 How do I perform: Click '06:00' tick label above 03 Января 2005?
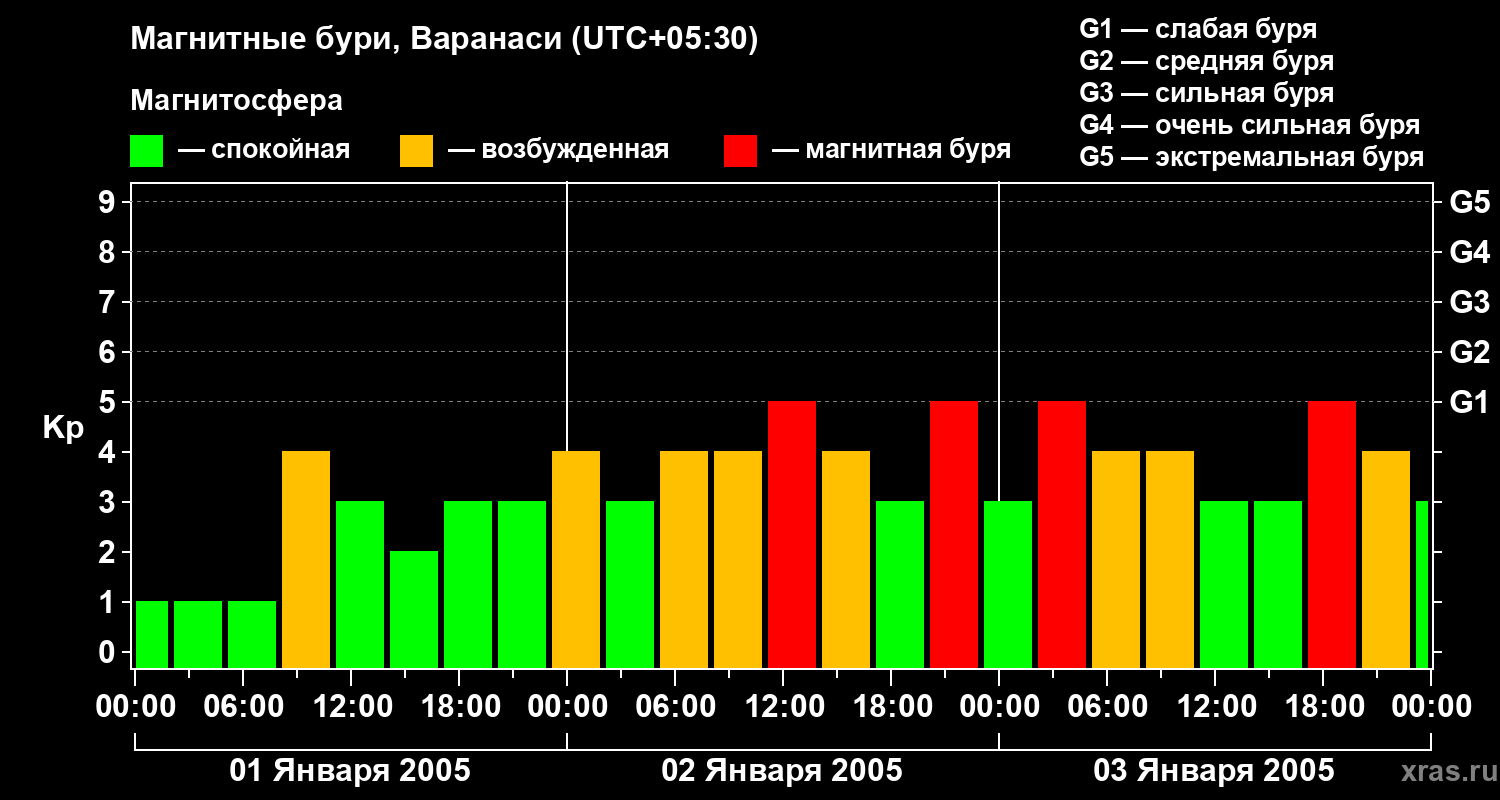1107,707
